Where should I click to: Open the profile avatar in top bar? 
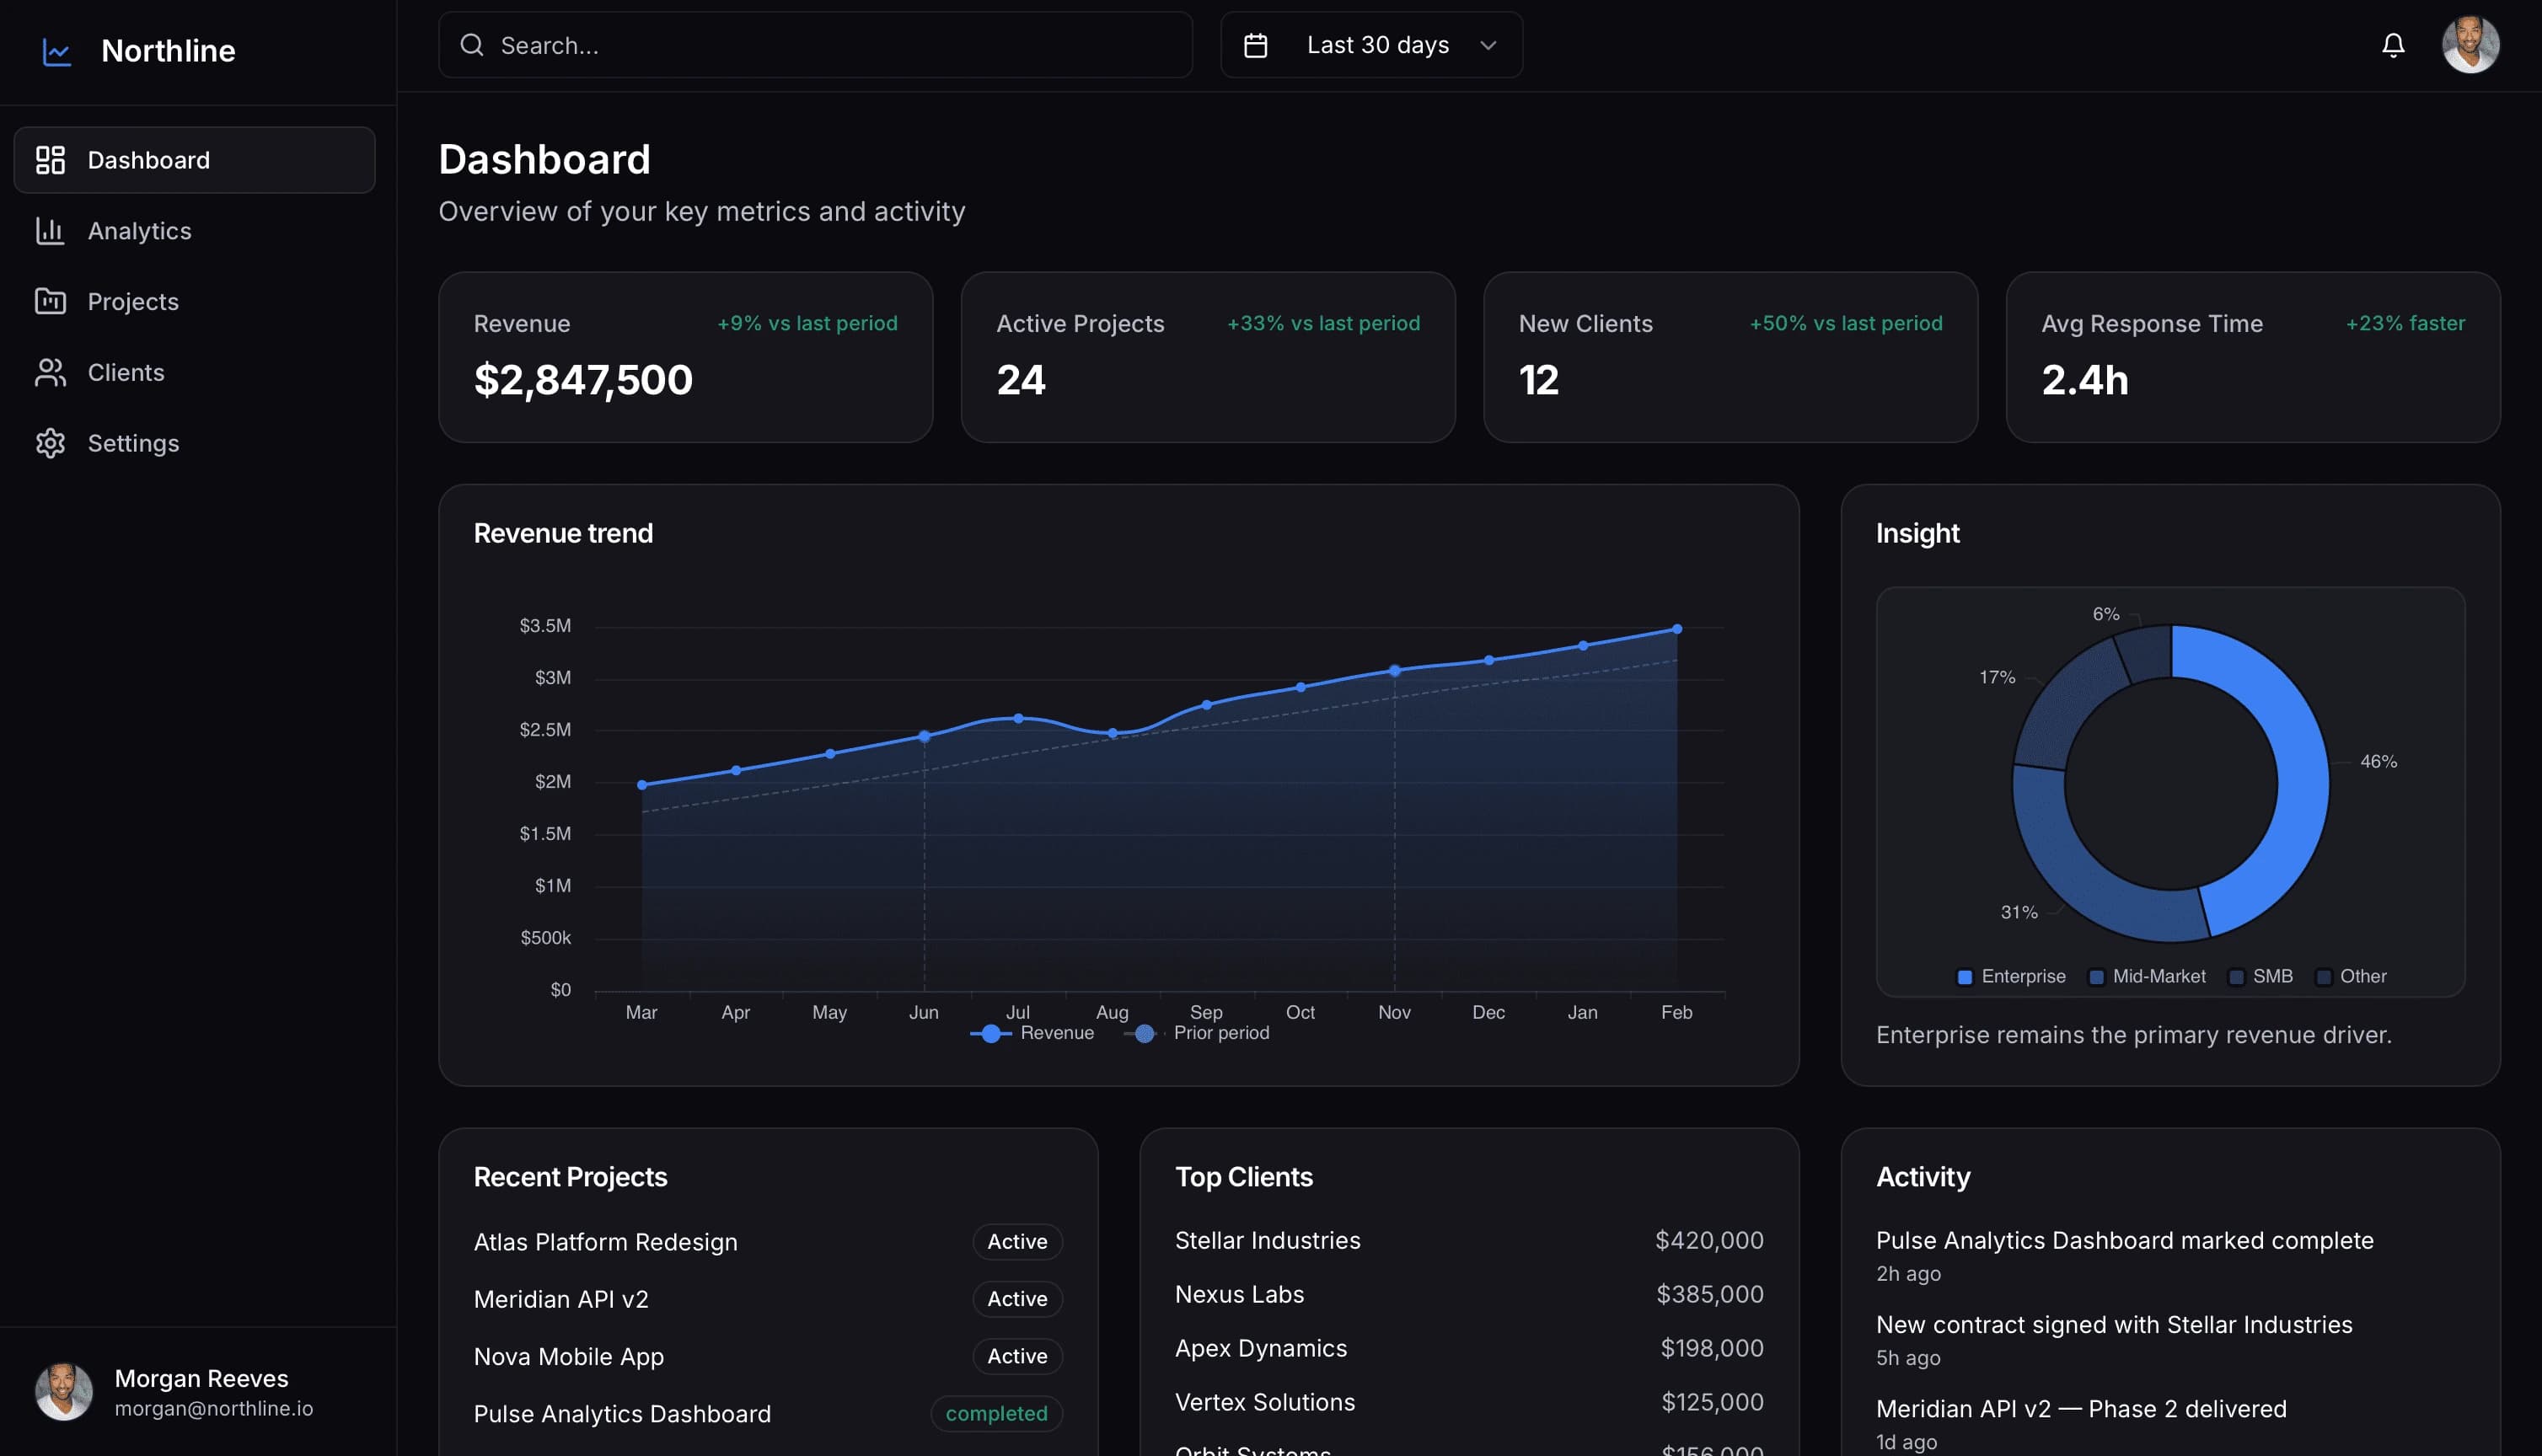(x=2471, y=45)
